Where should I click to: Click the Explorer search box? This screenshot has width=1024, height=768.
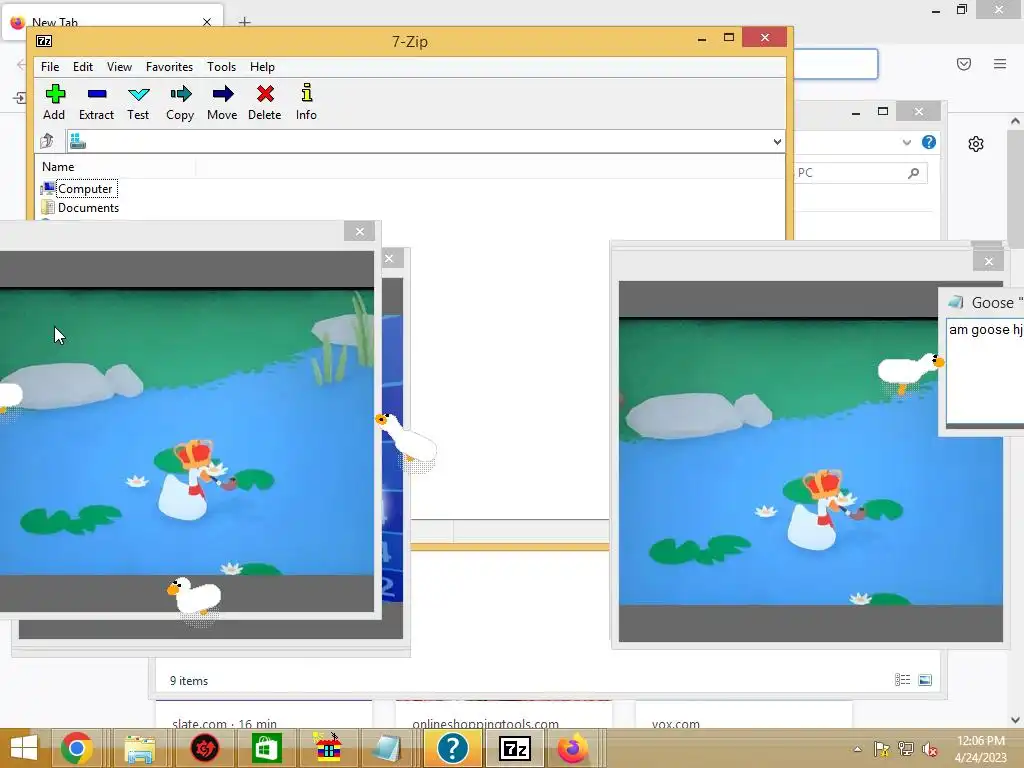tap(861, 172)
